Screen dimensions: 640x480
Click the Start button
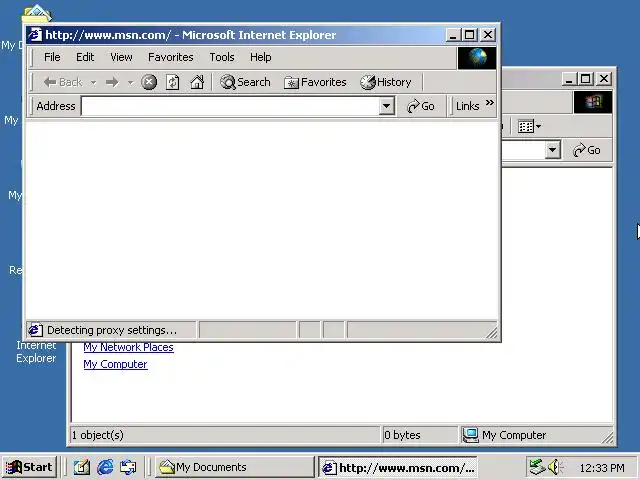pyautogui.click(x=29, y=467)
